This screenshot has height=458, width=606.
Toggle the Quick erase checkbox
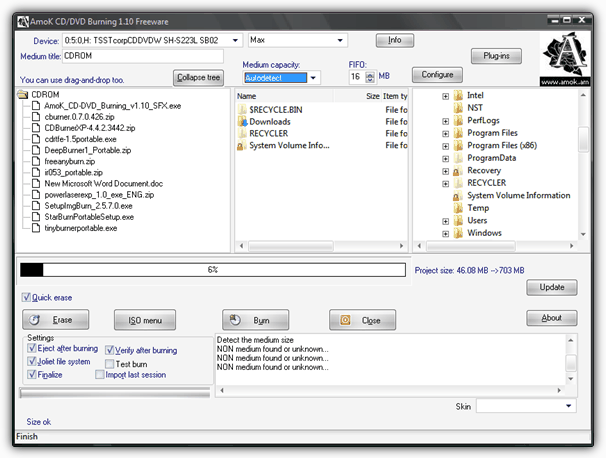27,297
